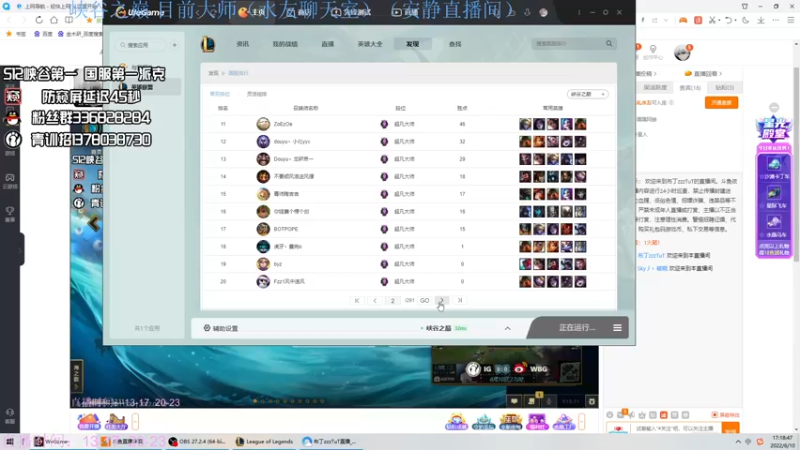Open summoner ZoEzOe's profile avatar

(x=263, y=124)
